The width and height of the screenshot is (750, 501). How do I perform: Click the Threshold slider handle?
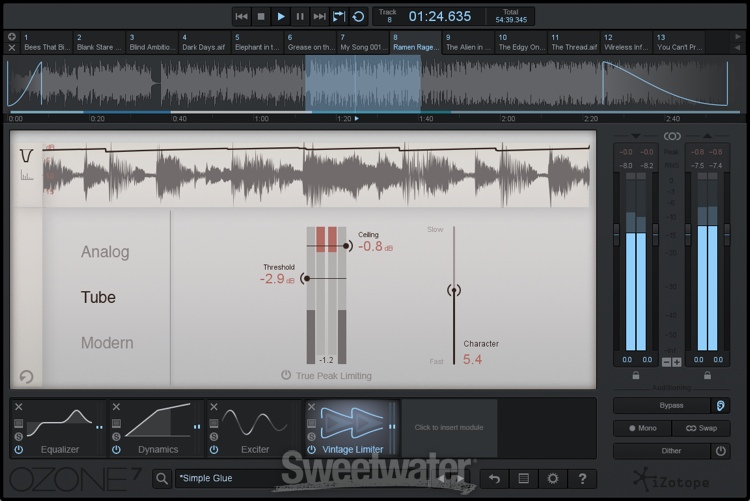click(307, 278)
